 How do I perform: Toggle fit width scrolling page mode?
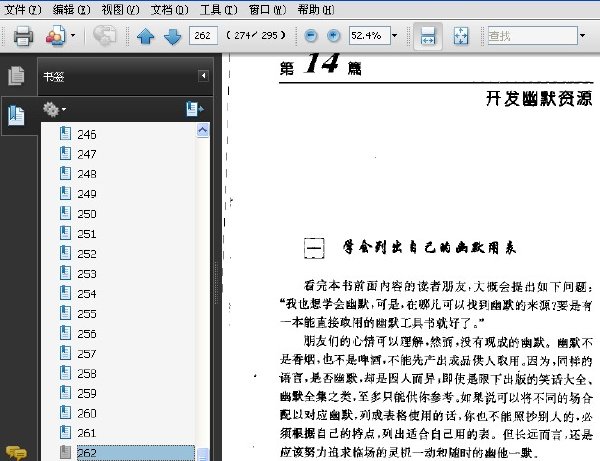pos(428,36)
